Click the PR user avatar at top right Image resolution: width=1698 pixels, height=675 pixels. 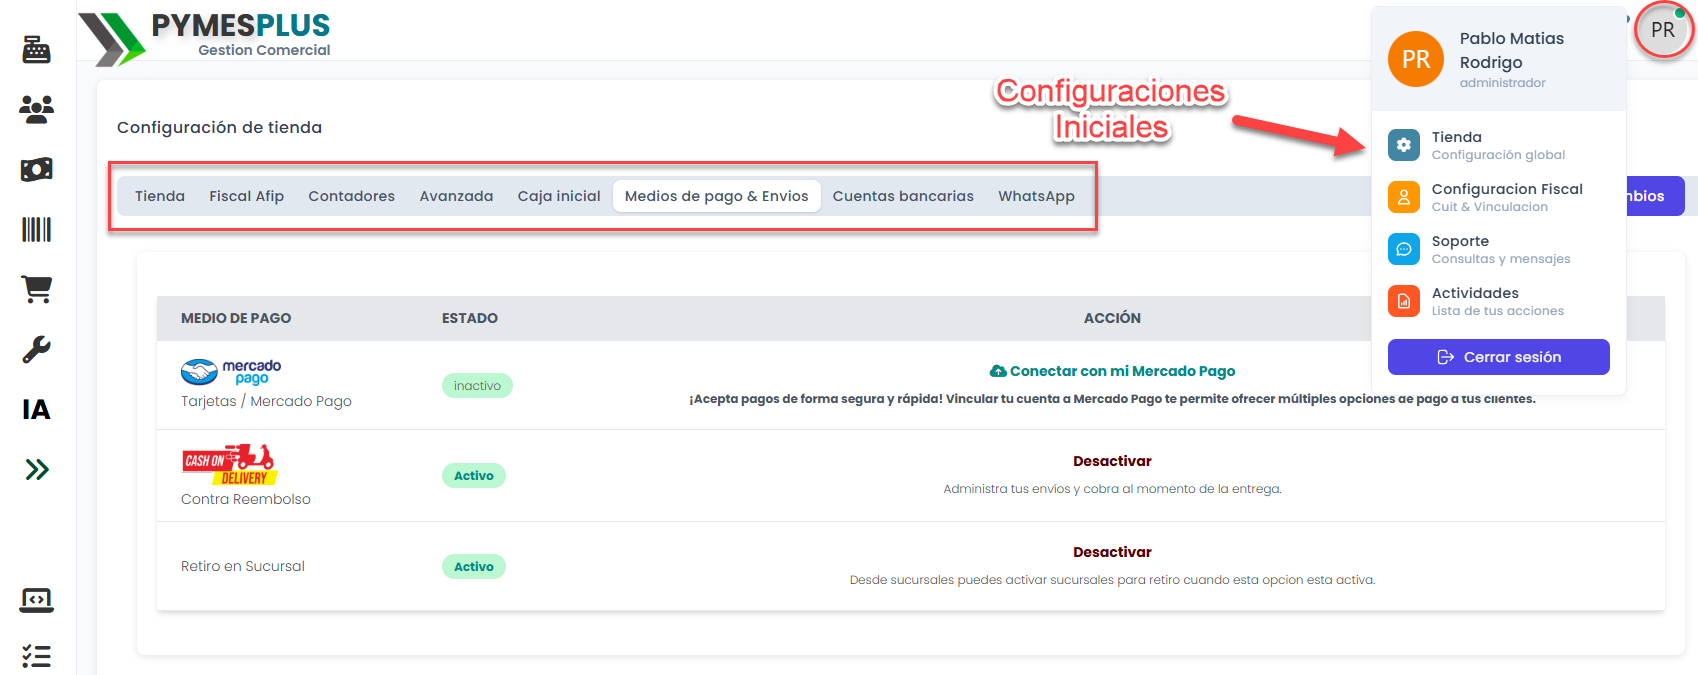pyautogui.click(x=1663, y=30)
